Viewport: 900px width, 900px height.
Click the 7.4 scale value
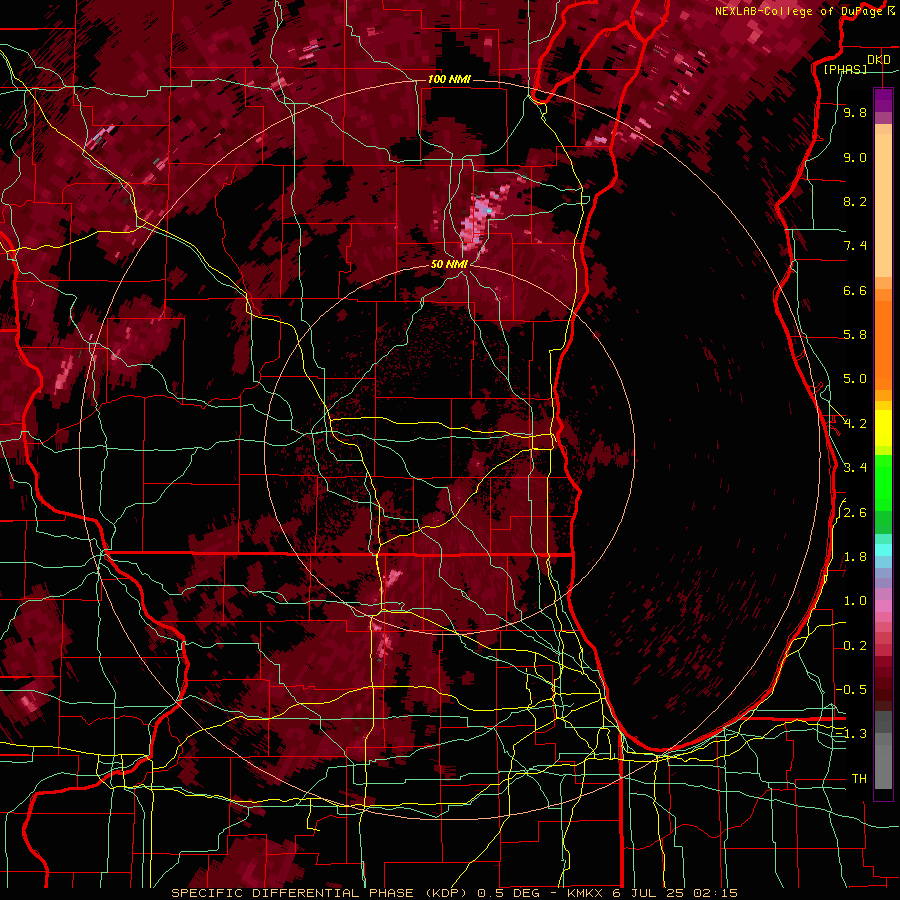(x=855, y=246)
